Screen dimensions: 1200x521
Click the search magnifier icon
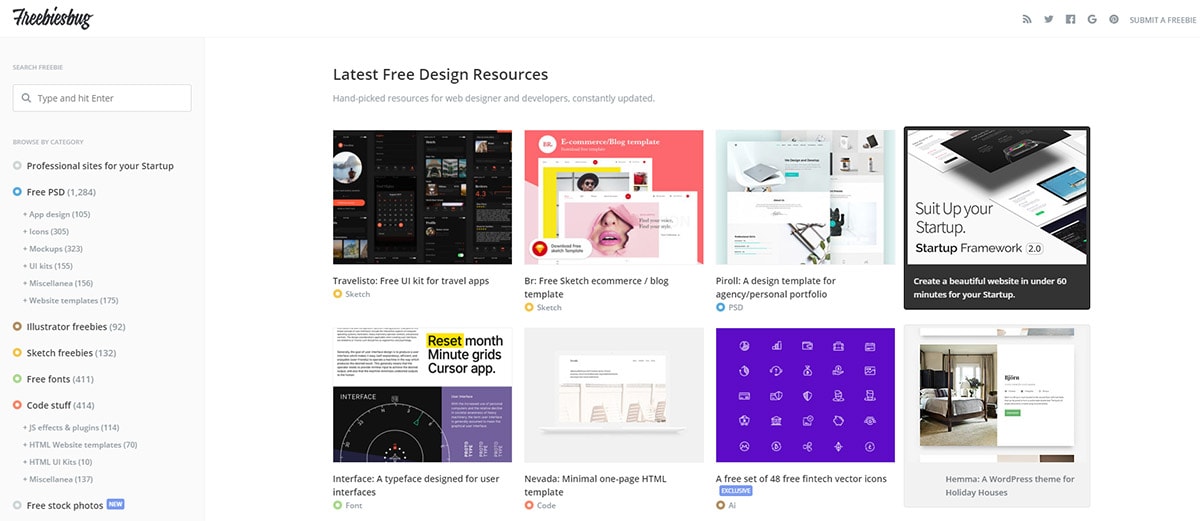(26, 98)
